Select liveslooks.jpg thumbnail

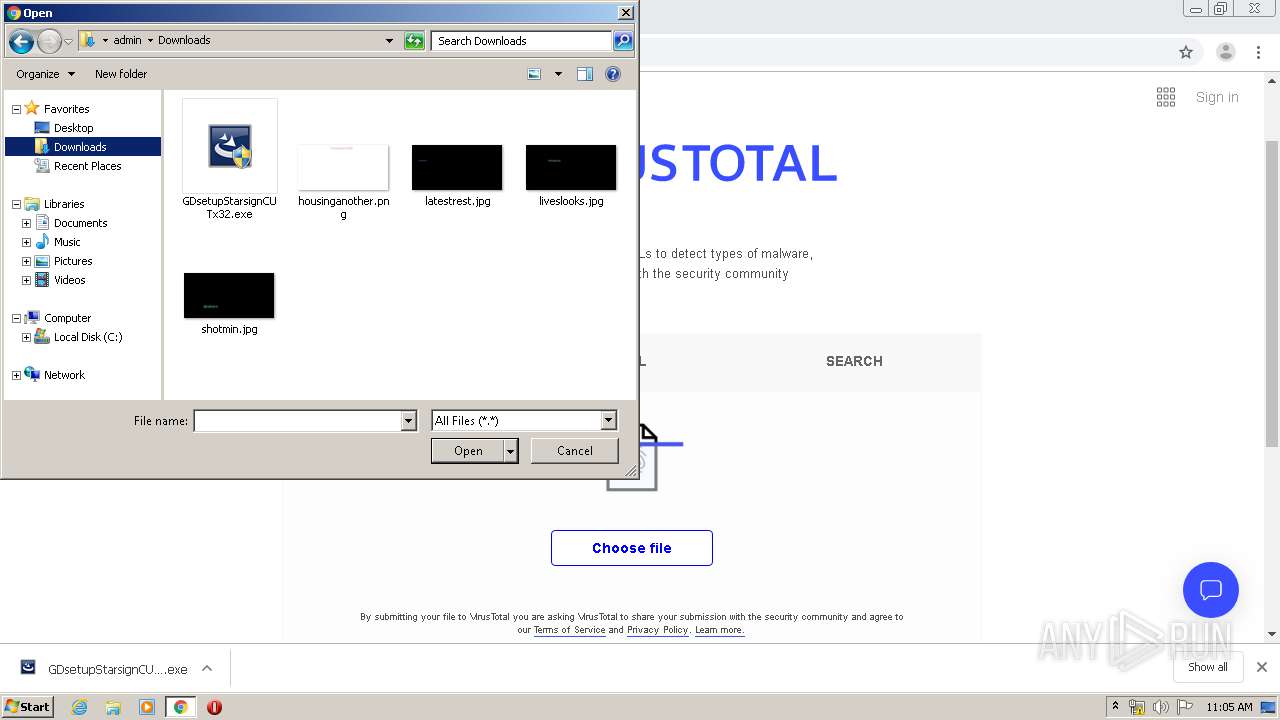[571, 167]
